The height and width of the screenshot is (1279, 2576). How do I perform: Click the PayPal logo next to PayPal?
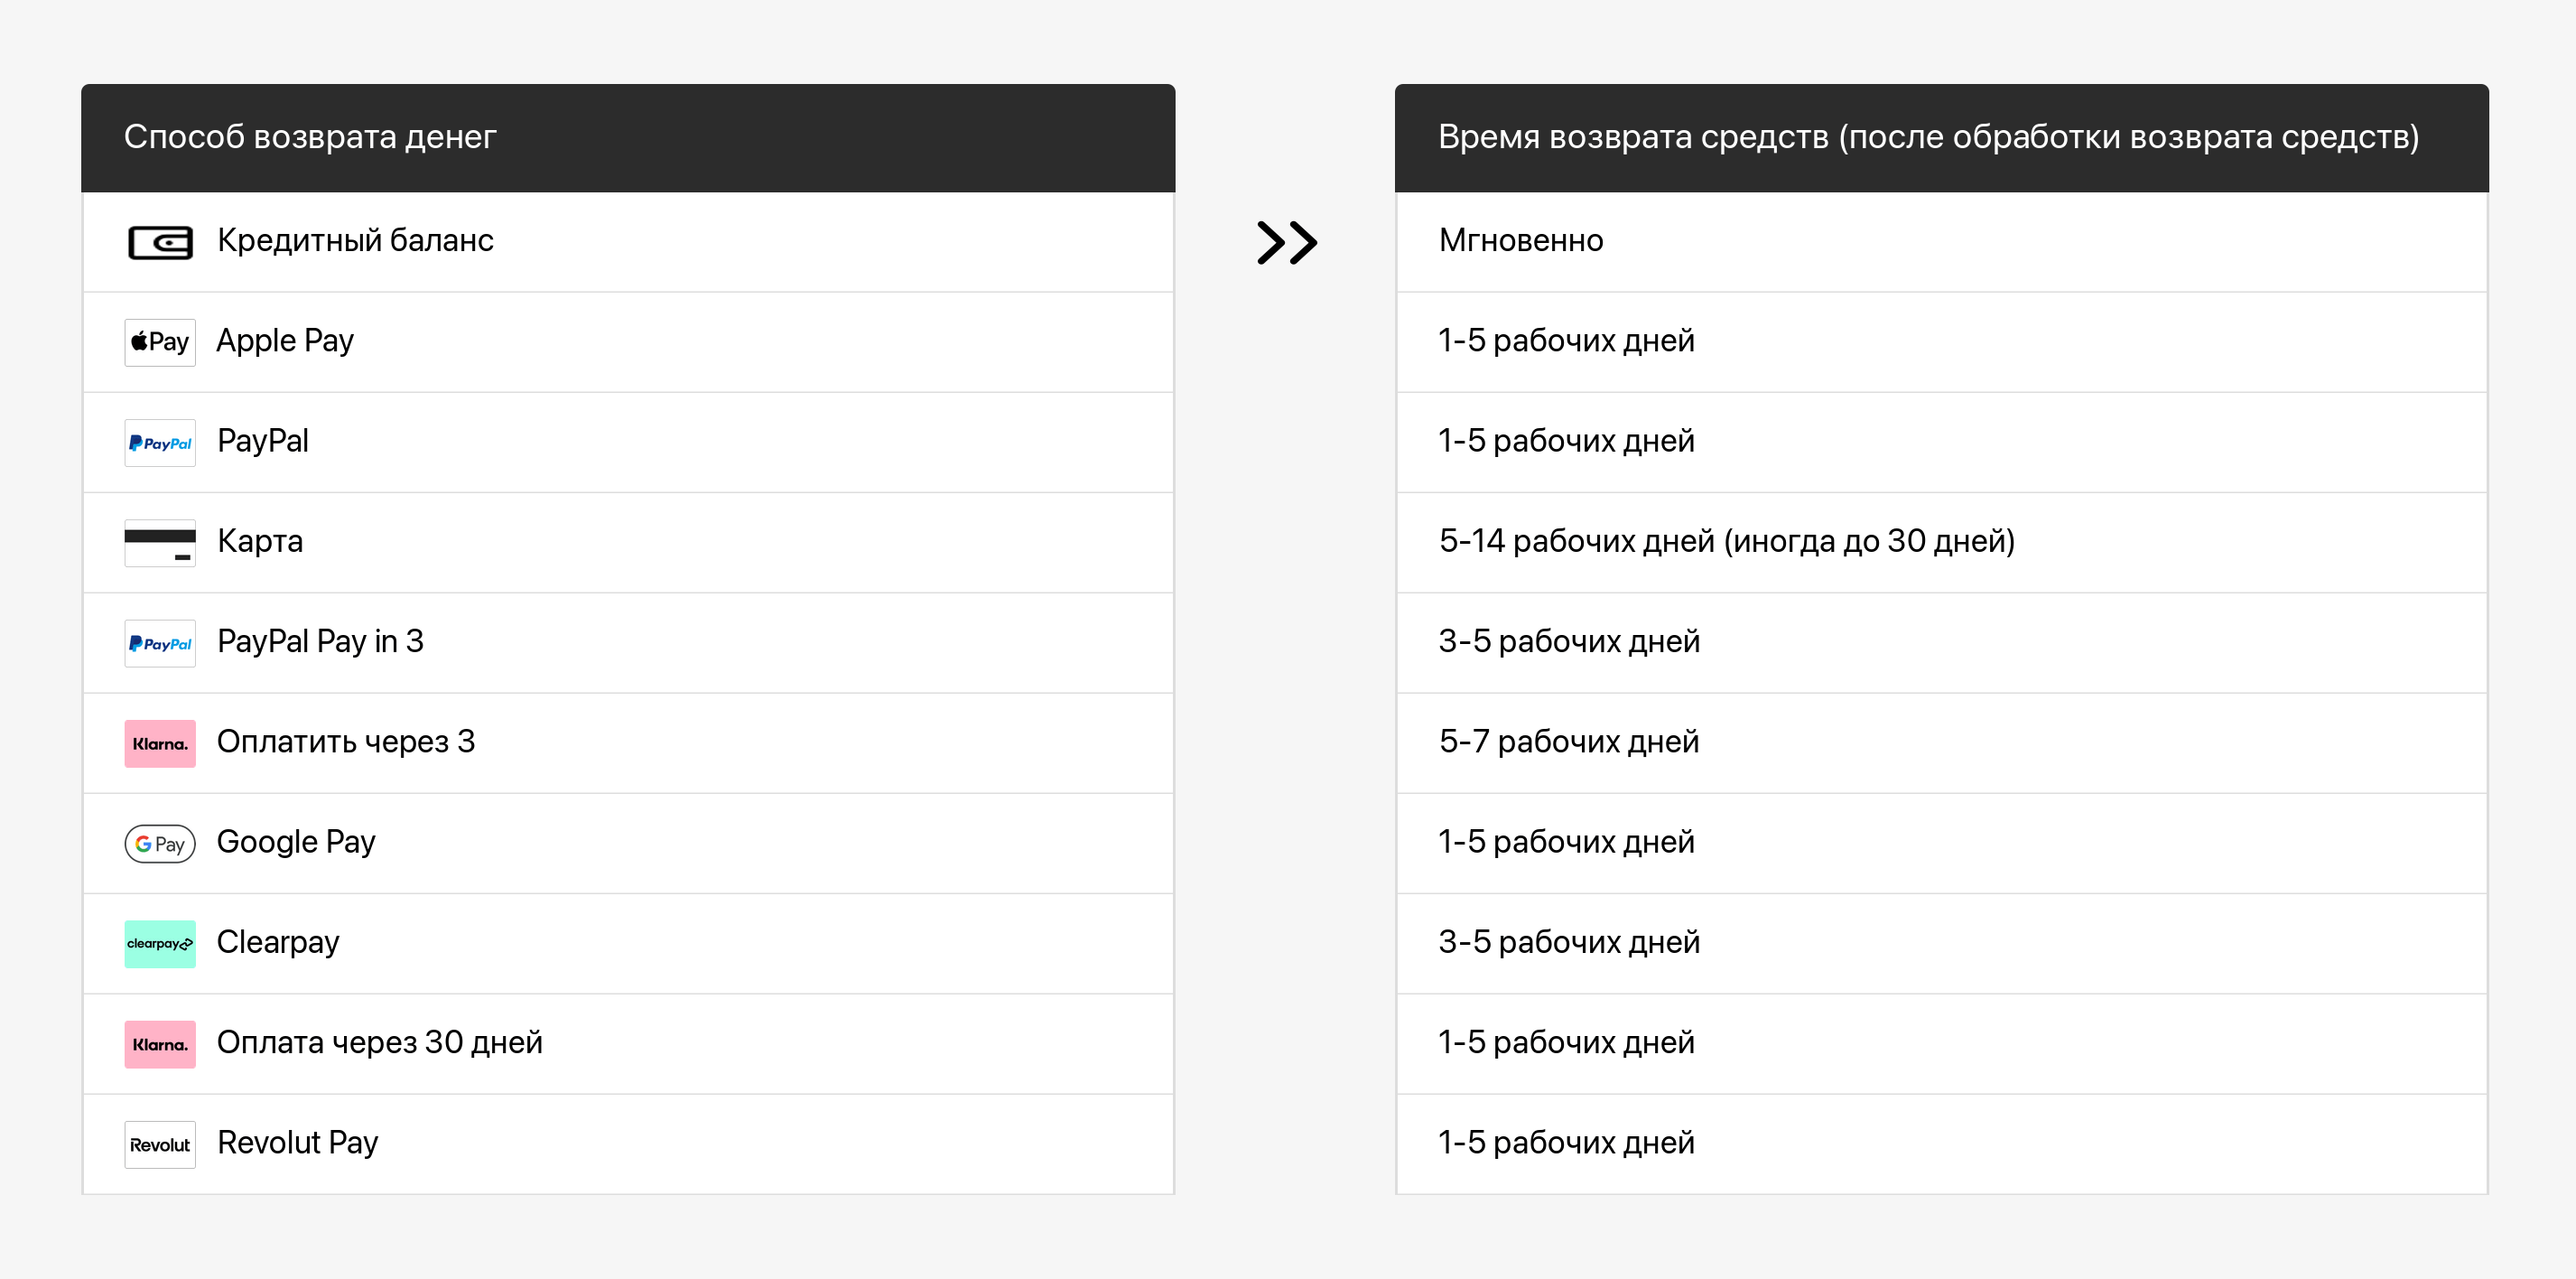(x=160, y=442)
